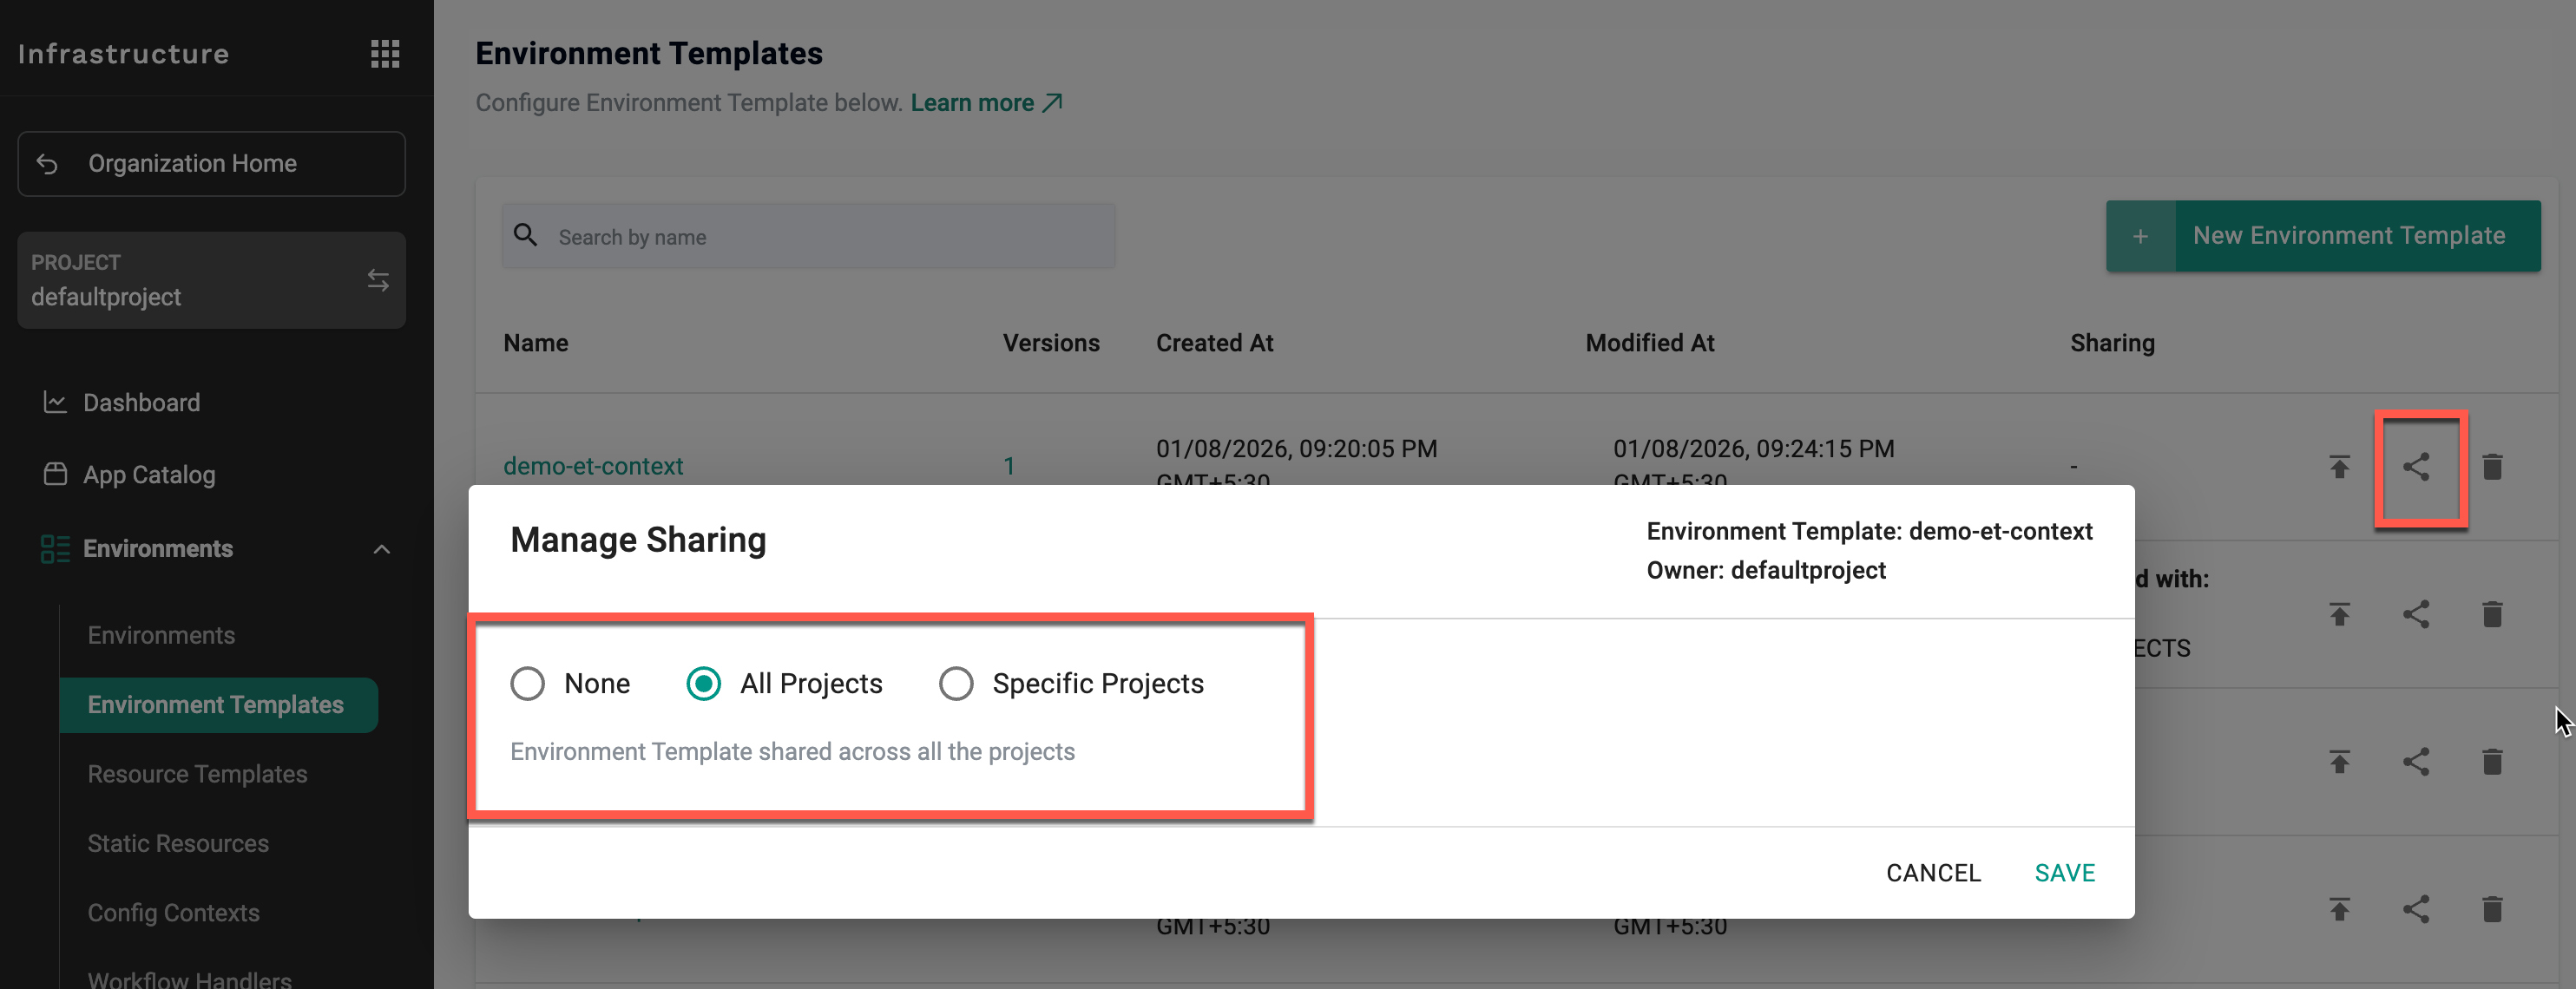
Task: Click the publish upload icon for demo-et-context
Action: tap(2339, 467)
